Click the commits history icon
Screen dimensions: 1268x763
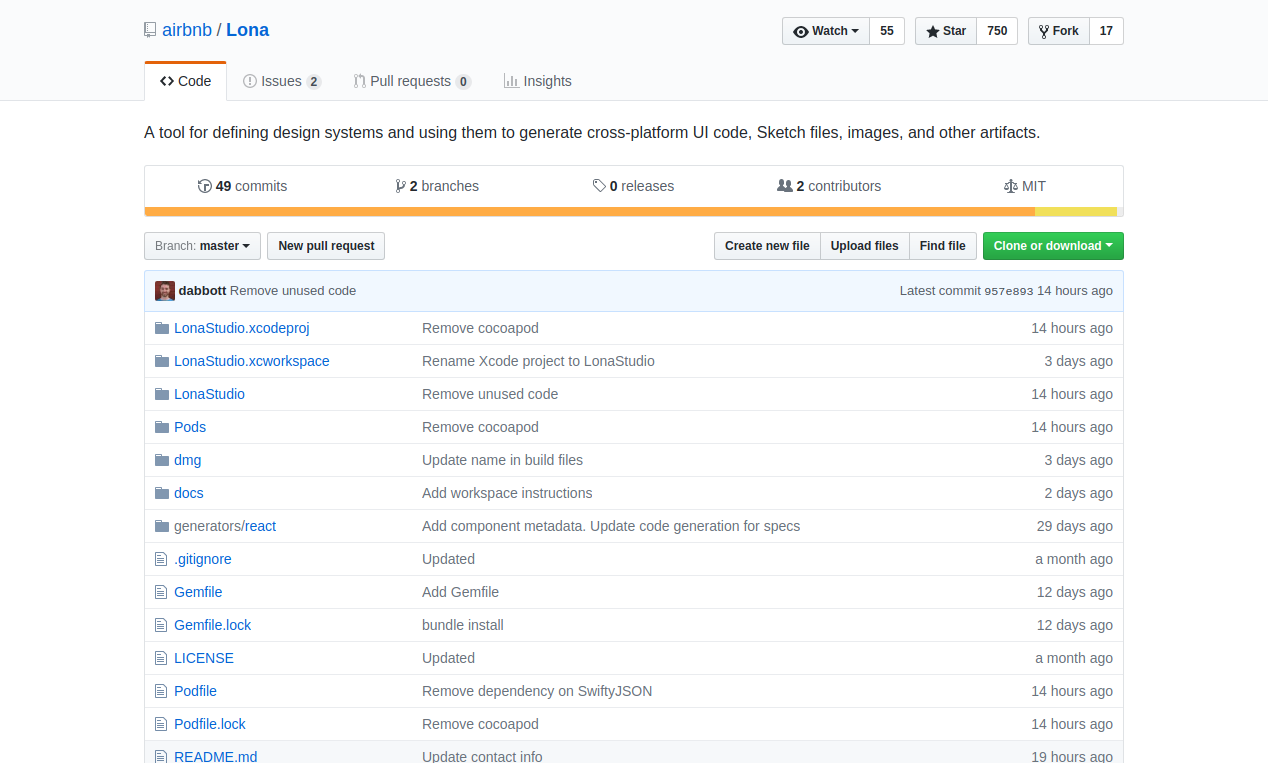(x=205, y=186)
